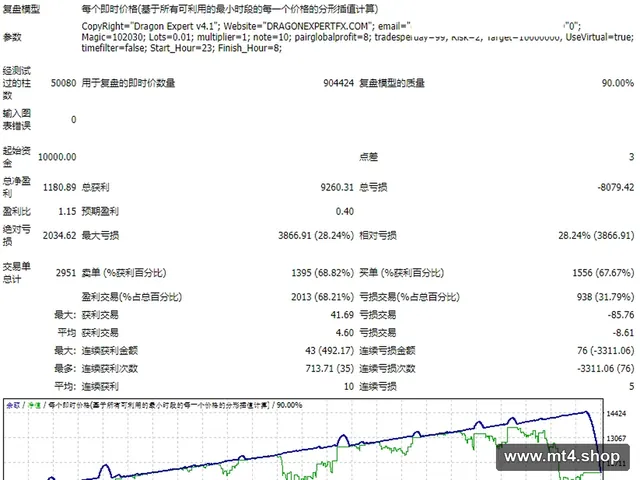Click the absolute drawdown value 2034.62
This screenshot has width=640, height=480.
pyautogui.click(x=60, y=236)
